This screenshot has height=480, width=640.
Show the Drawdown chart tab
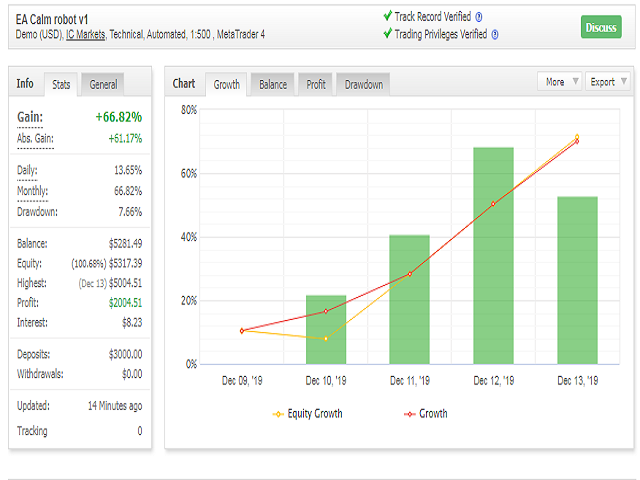pos(364,85)
